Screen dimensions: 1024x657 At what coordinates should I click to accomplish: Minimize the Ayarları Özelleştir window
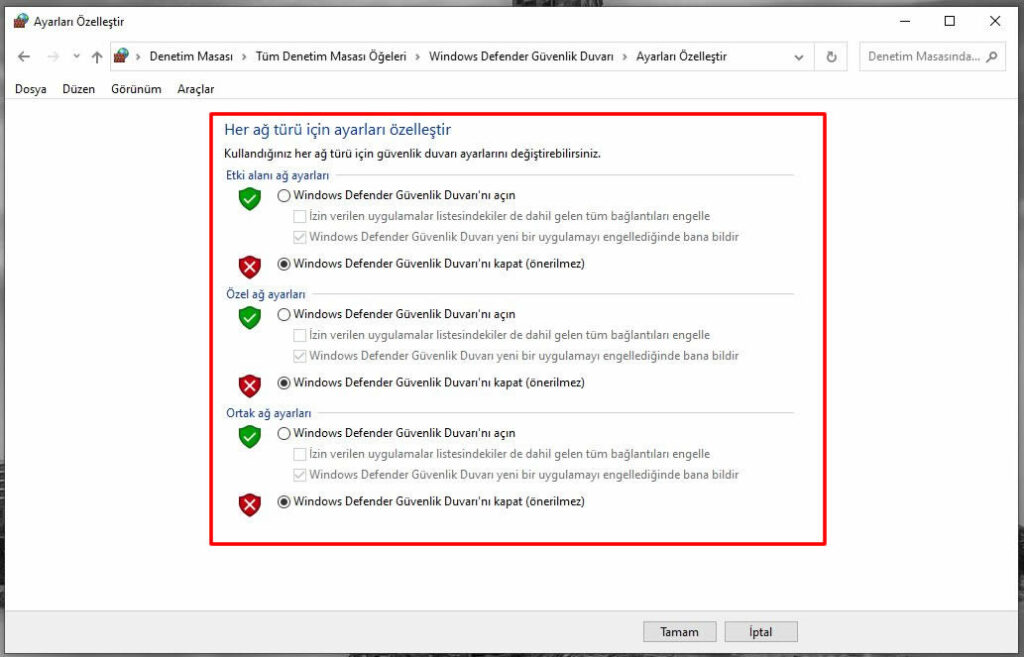point(905,21)
